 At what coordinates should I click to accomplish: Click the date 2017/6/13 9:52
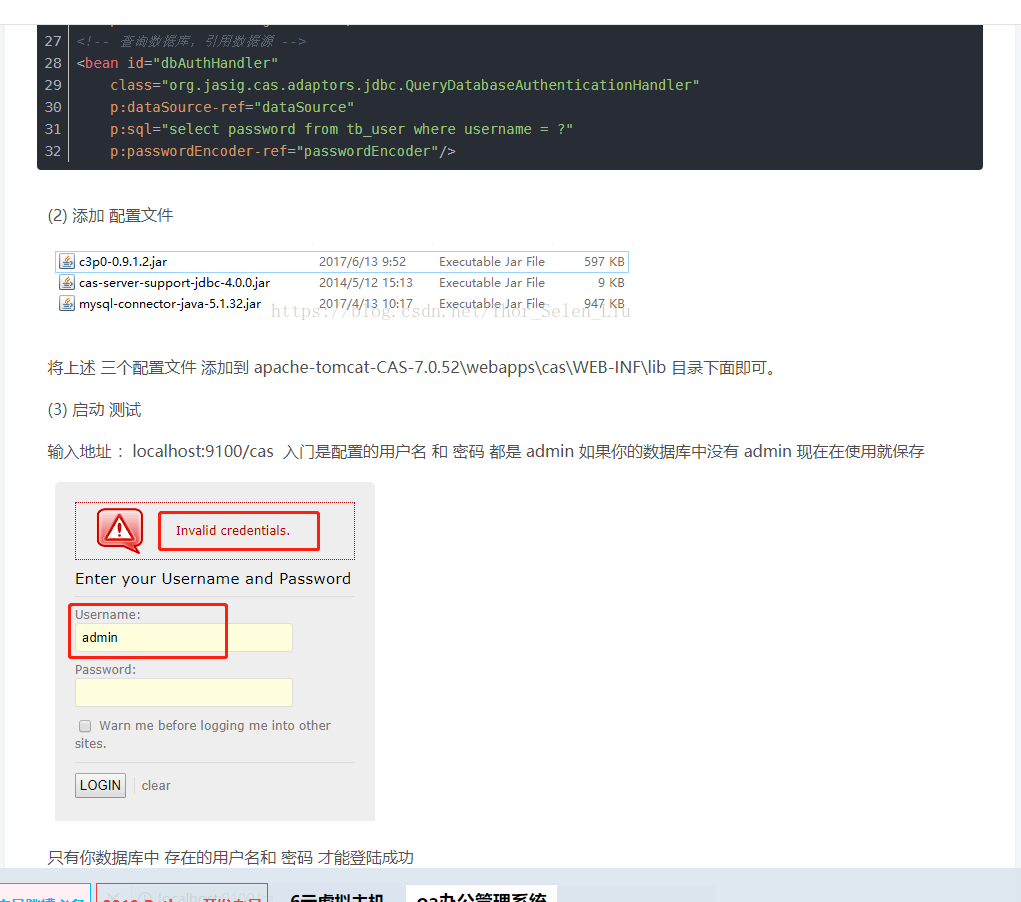coord(362,262)
